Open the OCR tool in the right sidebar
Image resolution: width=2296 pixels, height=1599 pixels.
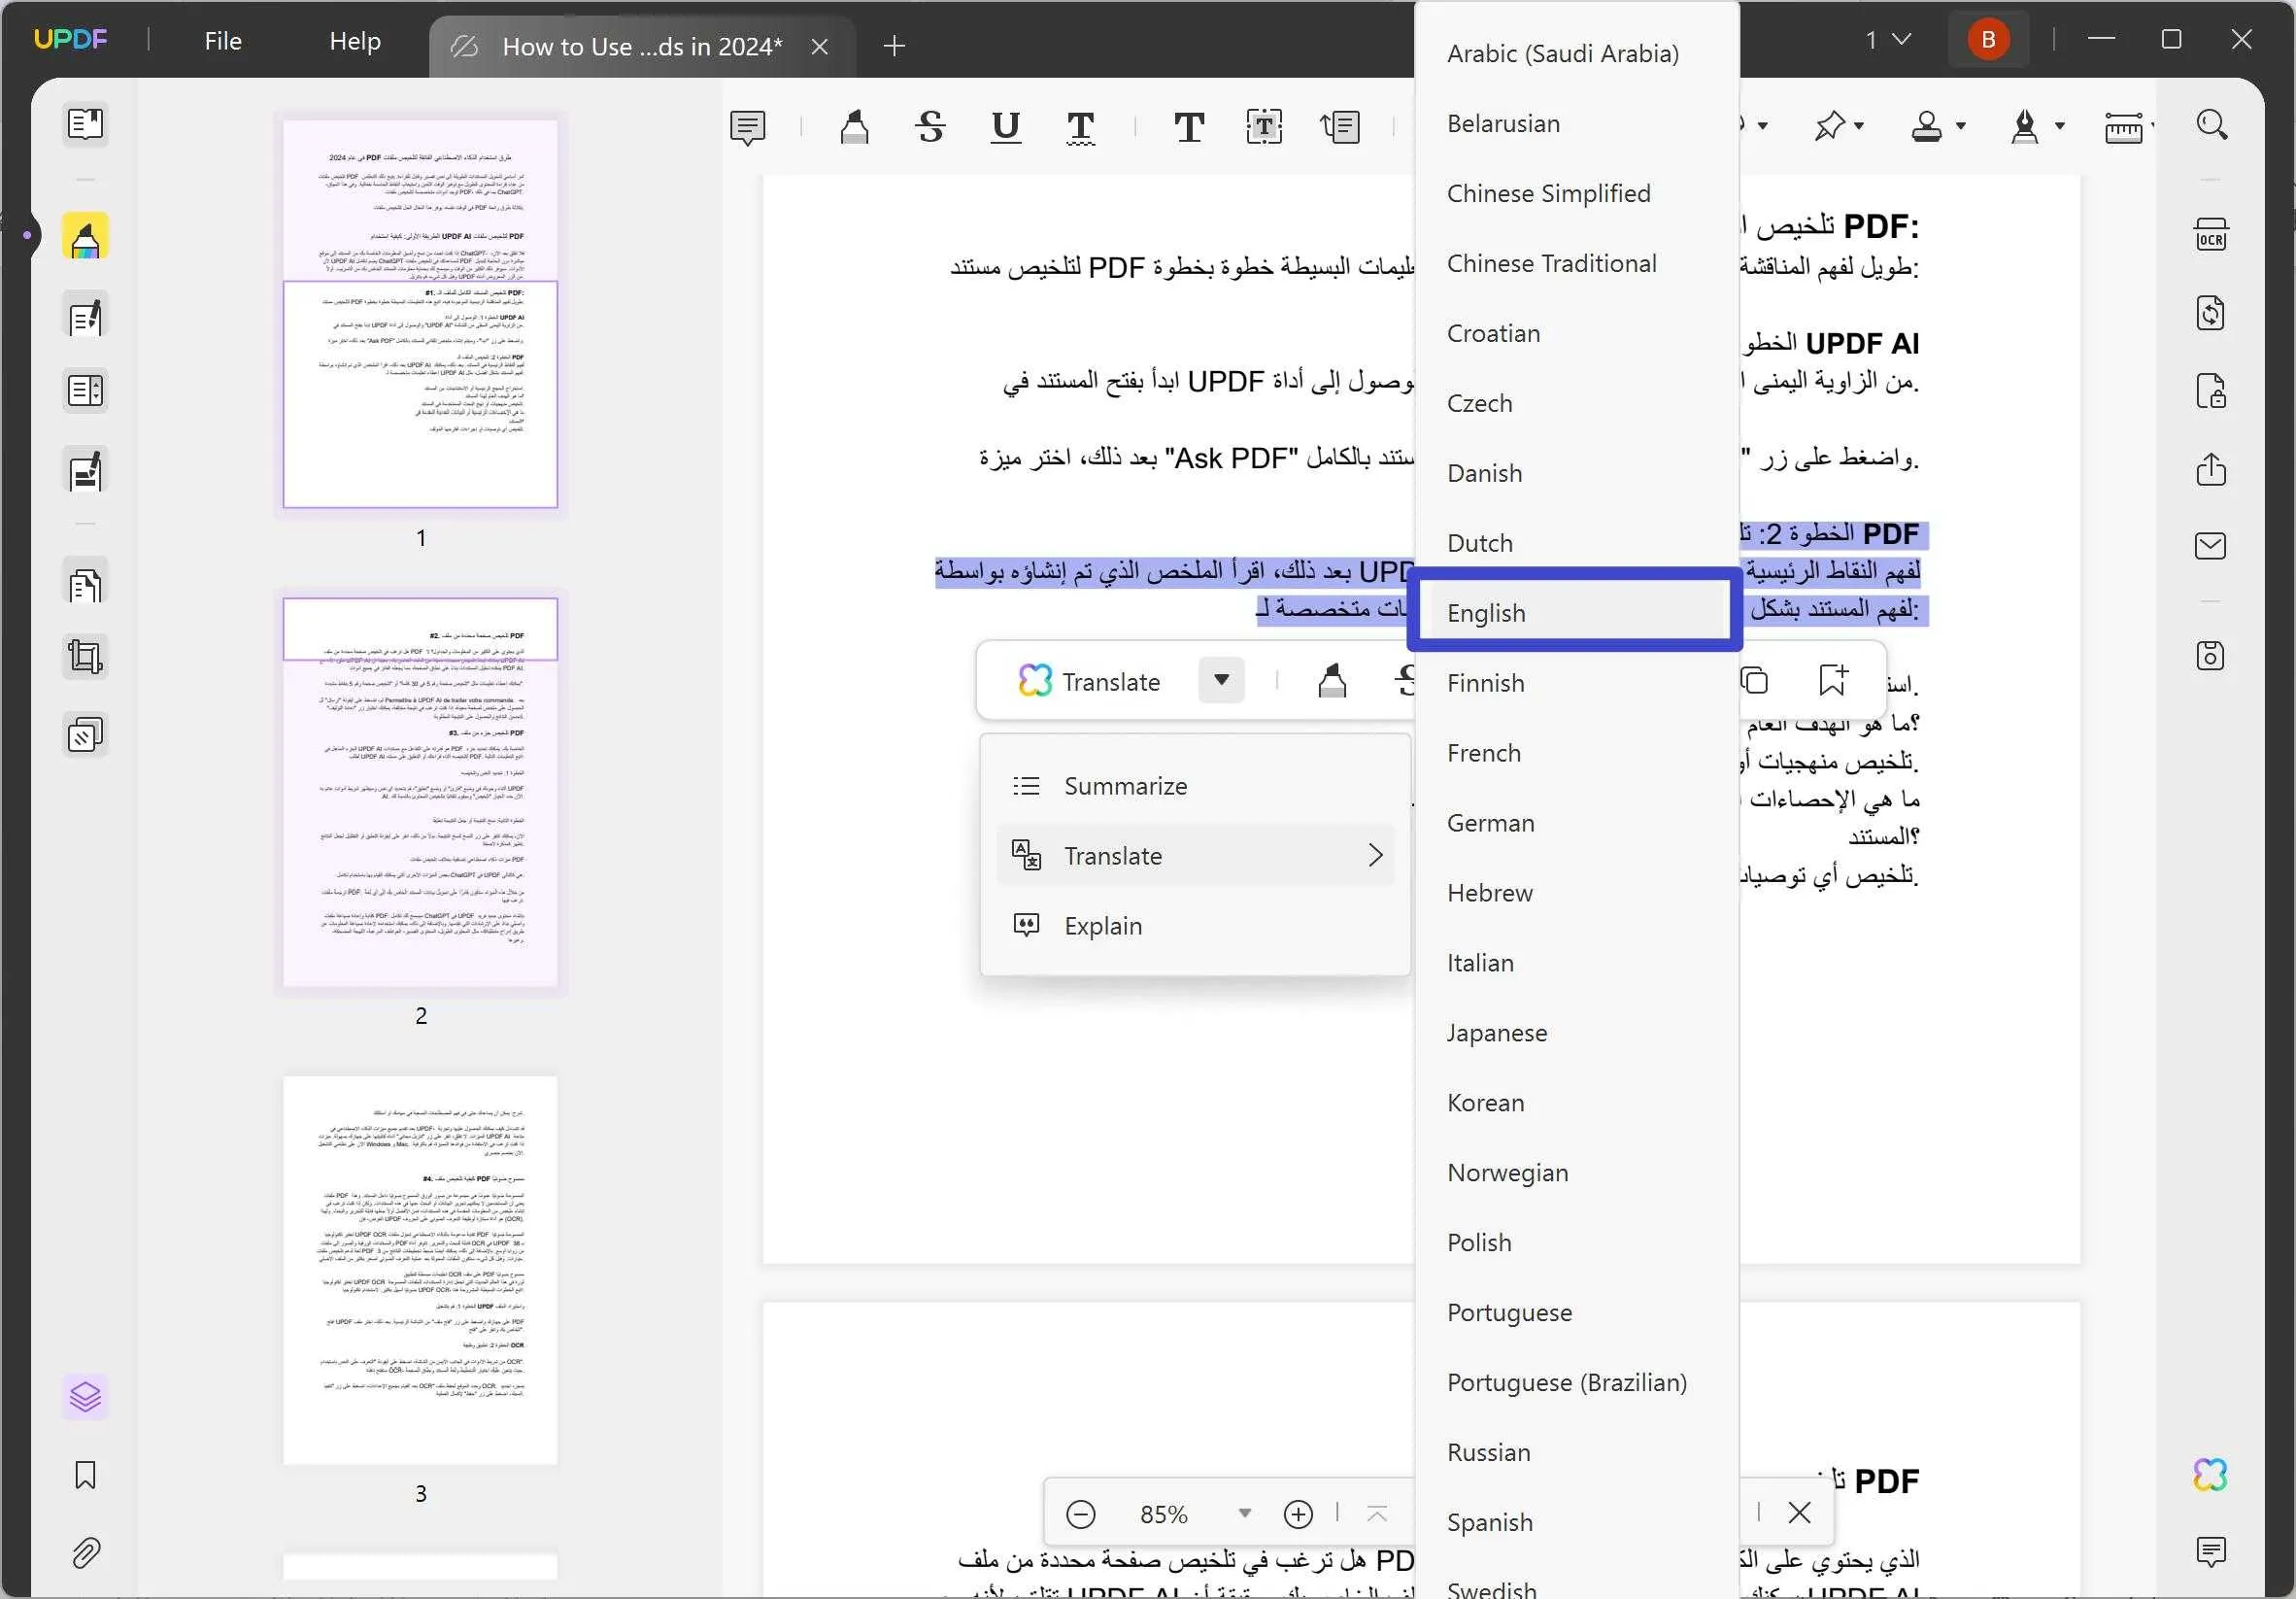(x=2212, y=235)
